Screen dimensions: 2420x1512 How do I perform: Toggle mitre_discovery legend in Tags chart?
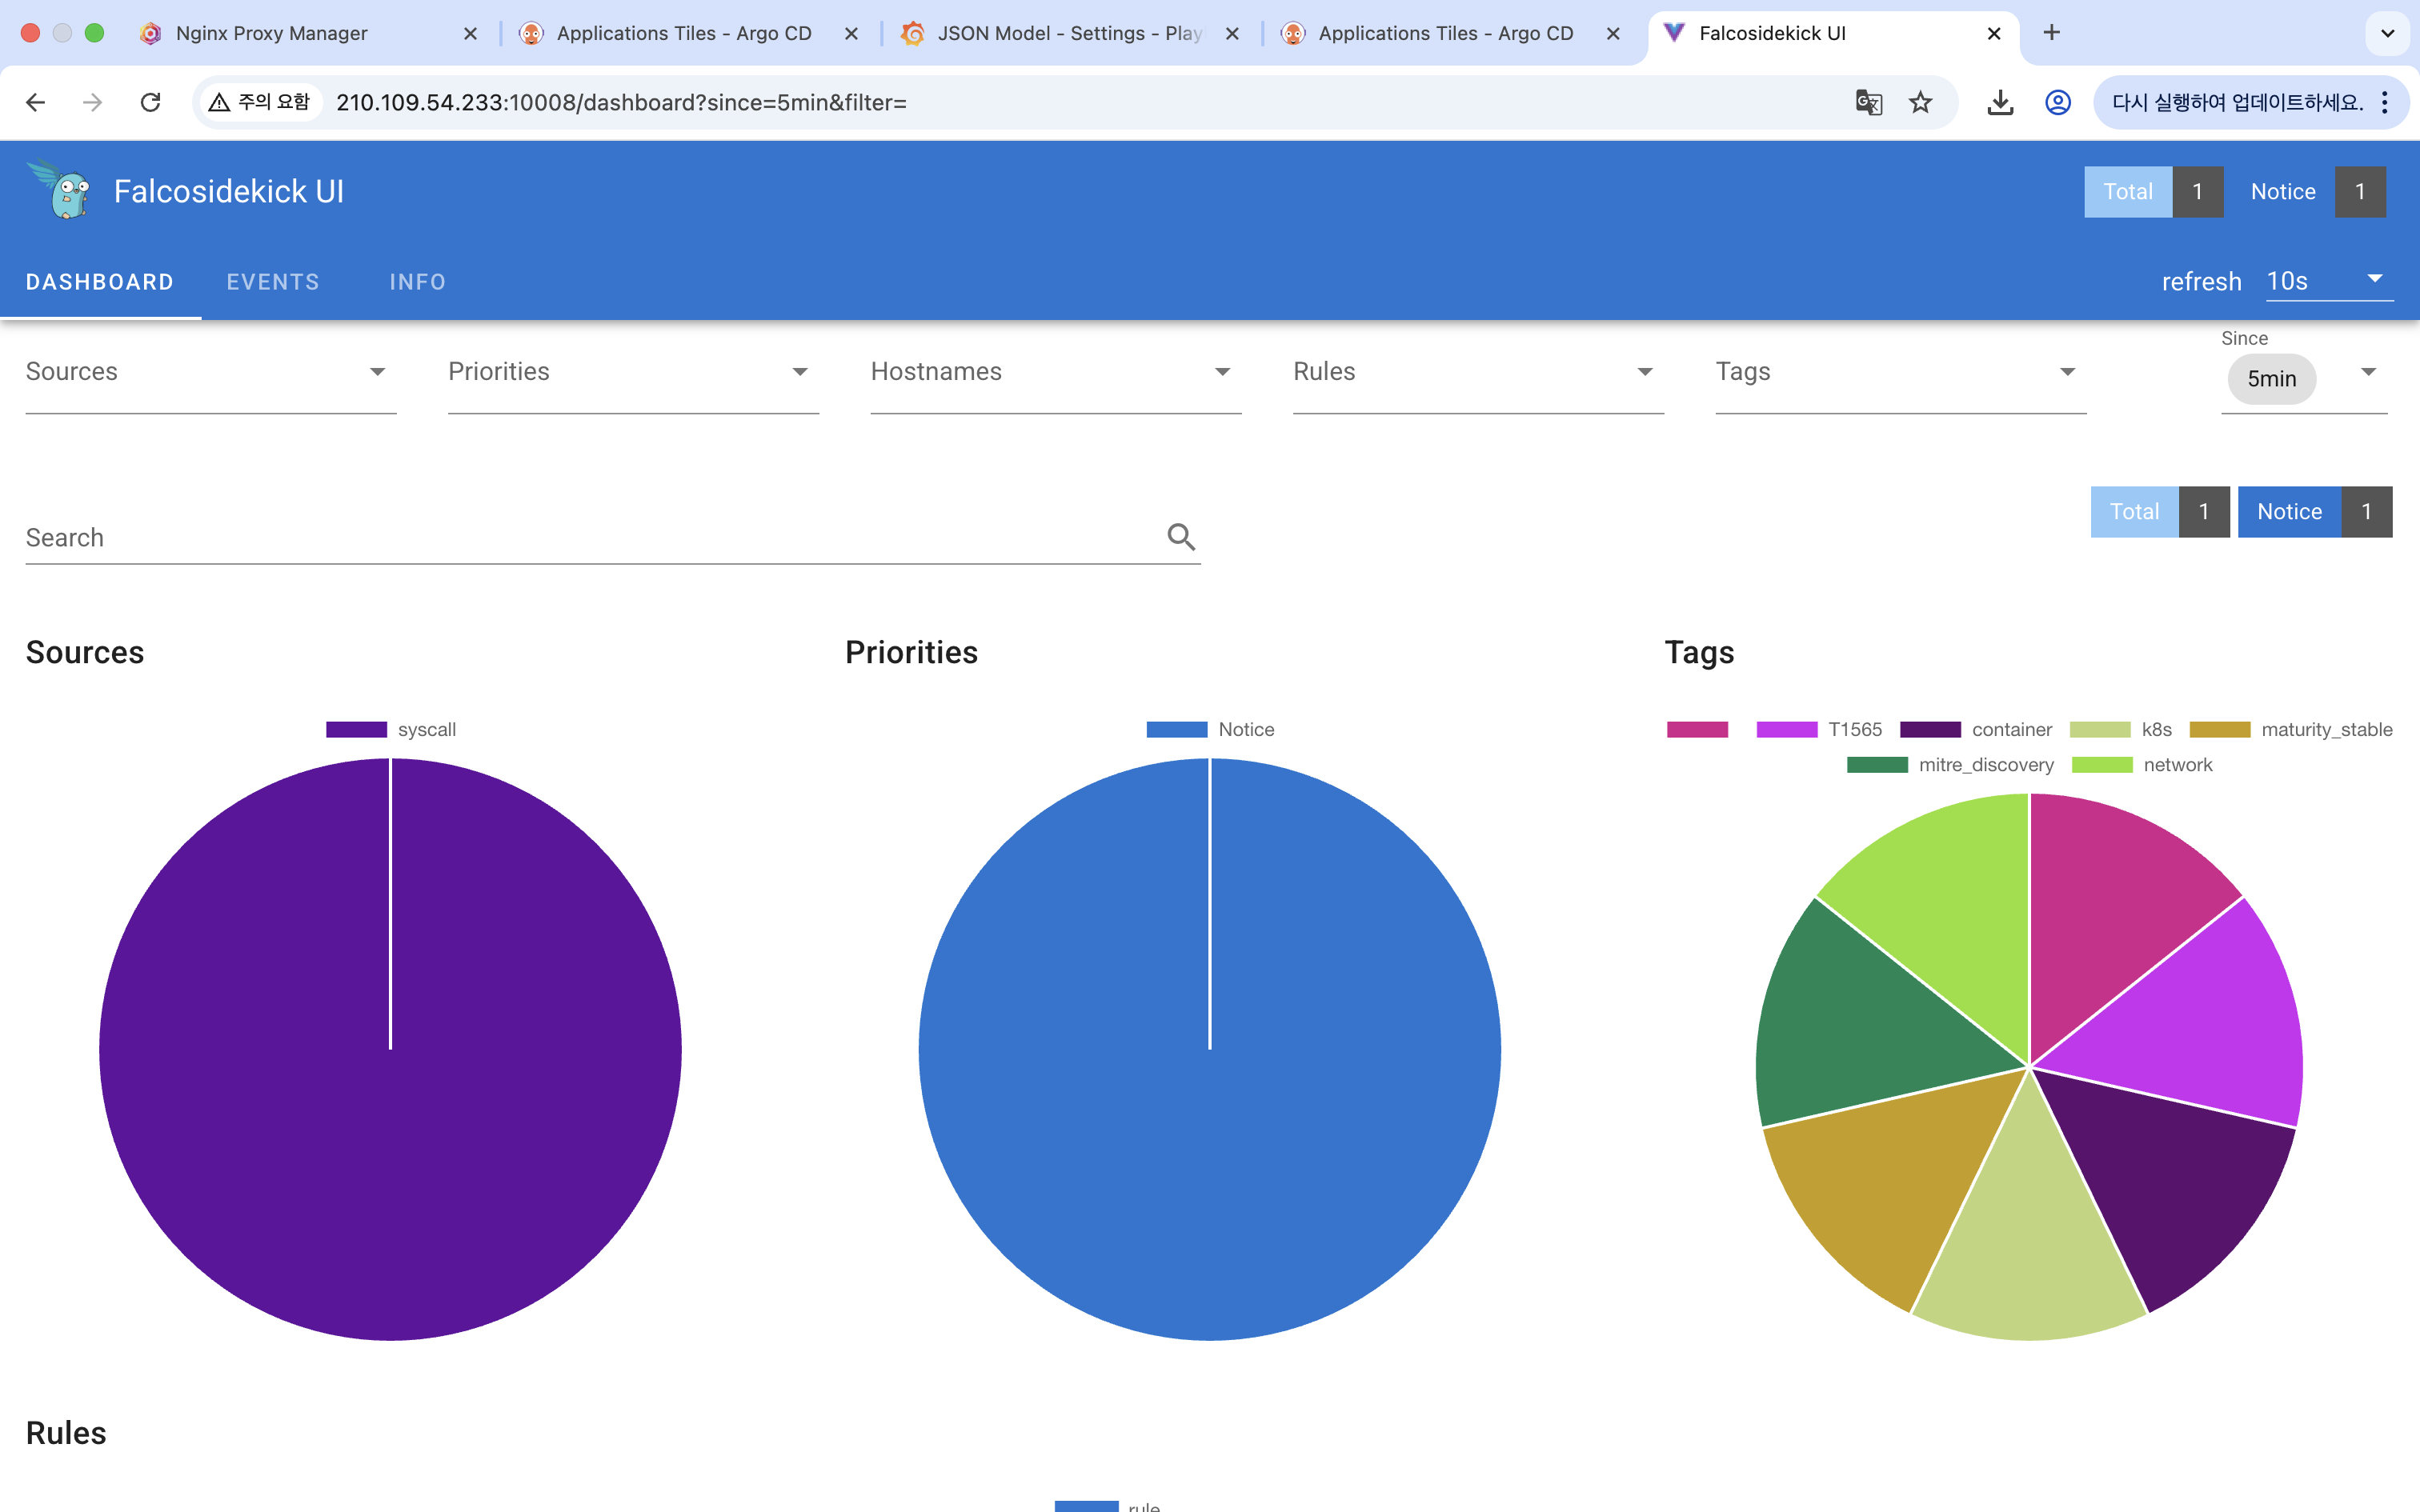1950,765
